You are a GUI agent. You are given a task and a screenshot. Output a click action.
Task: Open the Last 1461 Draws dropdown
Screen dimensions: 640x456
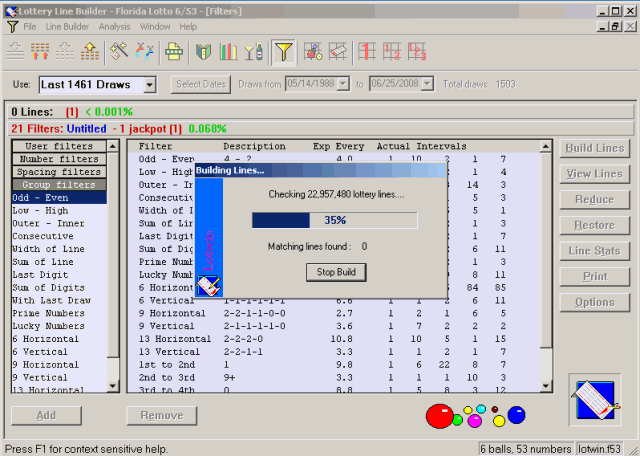pos(149,85)
